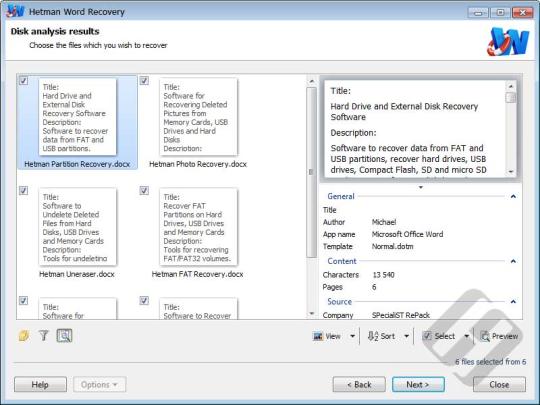Collapse the Source section
This screenshot has height=405, width=540.
513,302
